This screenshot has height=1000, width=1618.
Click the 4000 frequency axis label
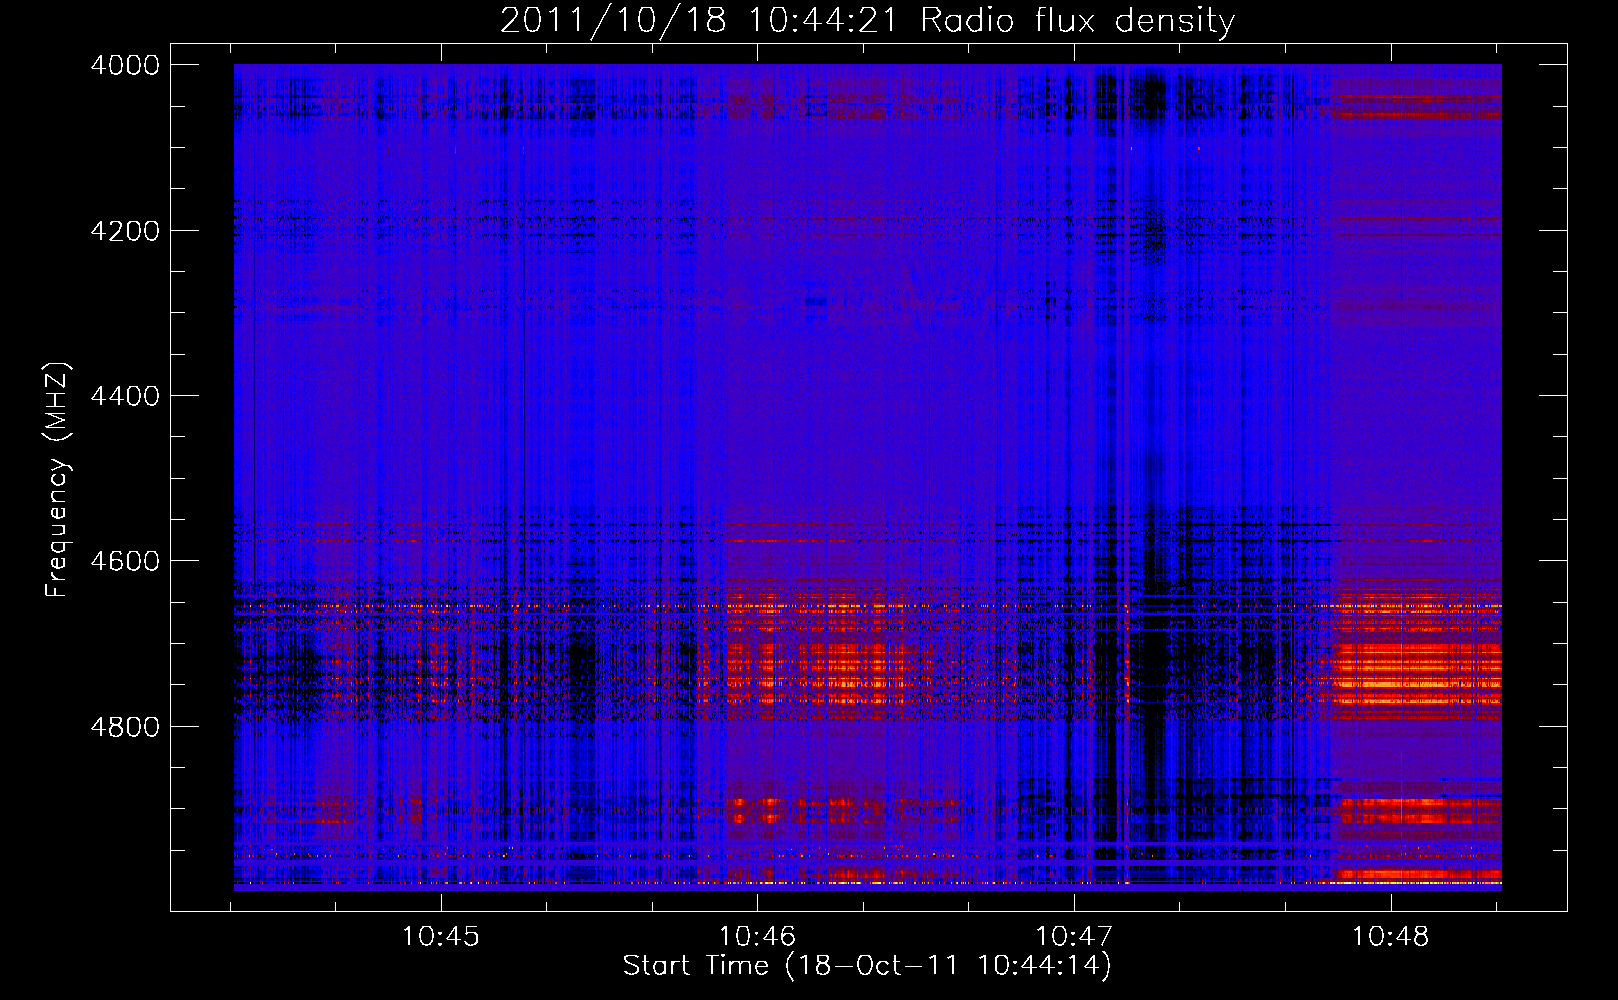click(x=125, y=65)
